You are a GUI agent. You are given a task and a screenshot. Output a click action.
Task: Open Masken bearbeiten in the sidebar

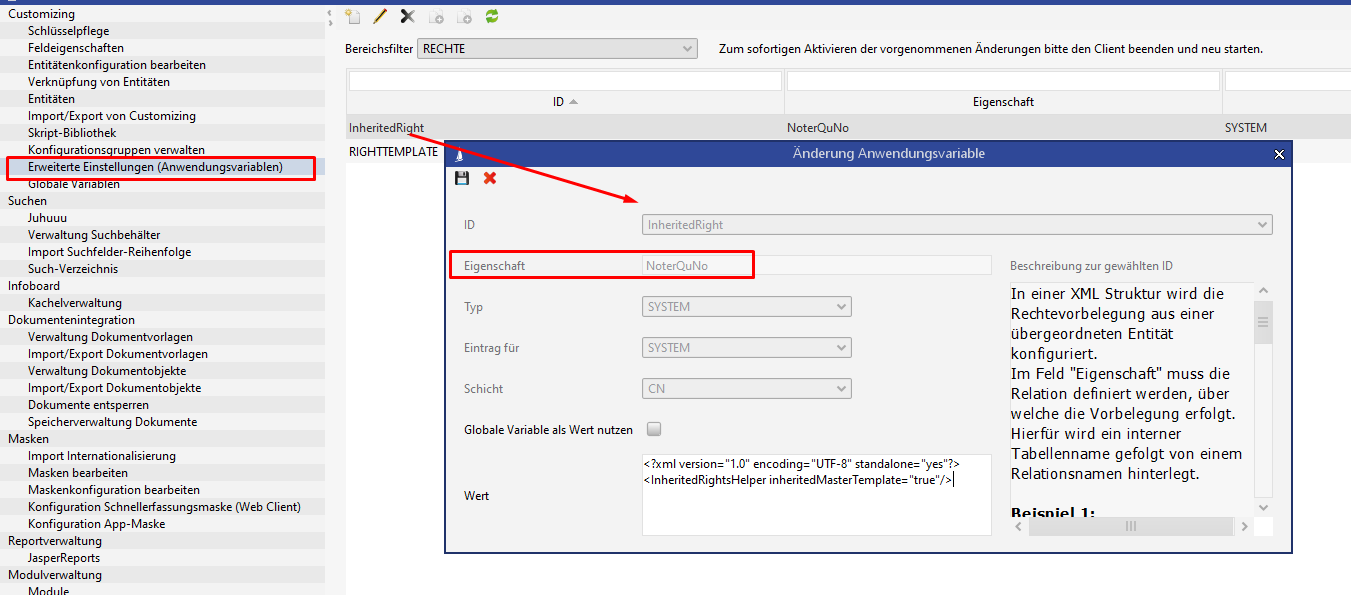coord(78,473)
